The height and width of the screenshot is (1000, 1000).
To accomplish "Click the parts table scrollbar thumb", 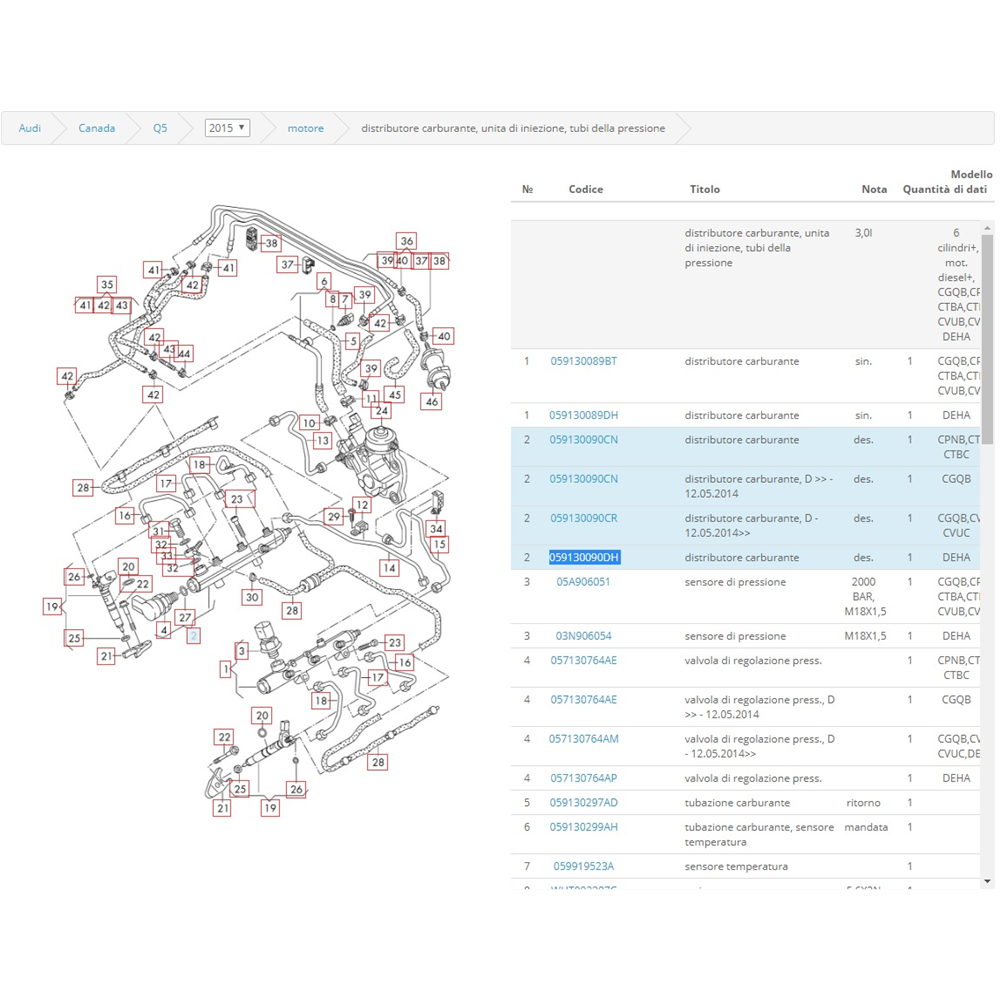I will (987, 339).
